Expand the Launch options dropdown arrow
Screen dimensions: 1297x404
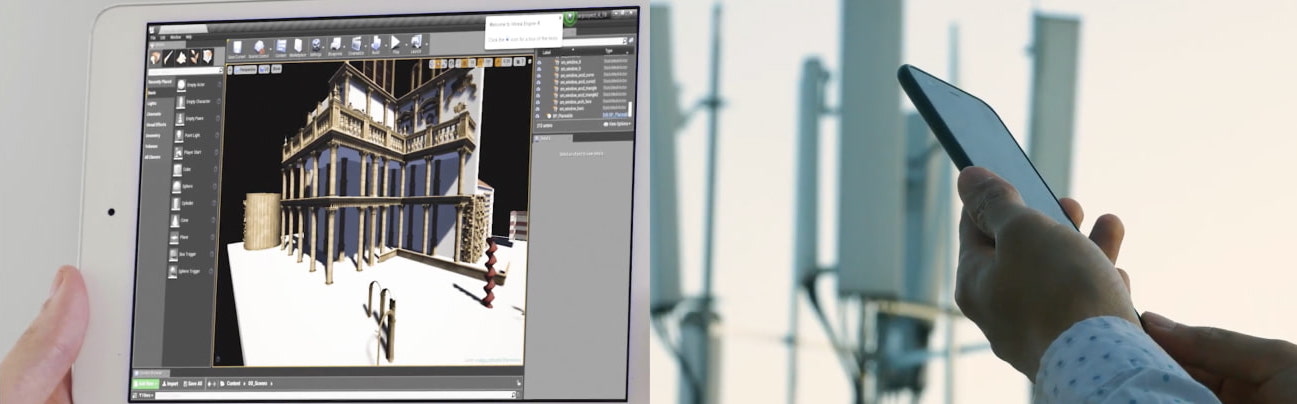427,44
